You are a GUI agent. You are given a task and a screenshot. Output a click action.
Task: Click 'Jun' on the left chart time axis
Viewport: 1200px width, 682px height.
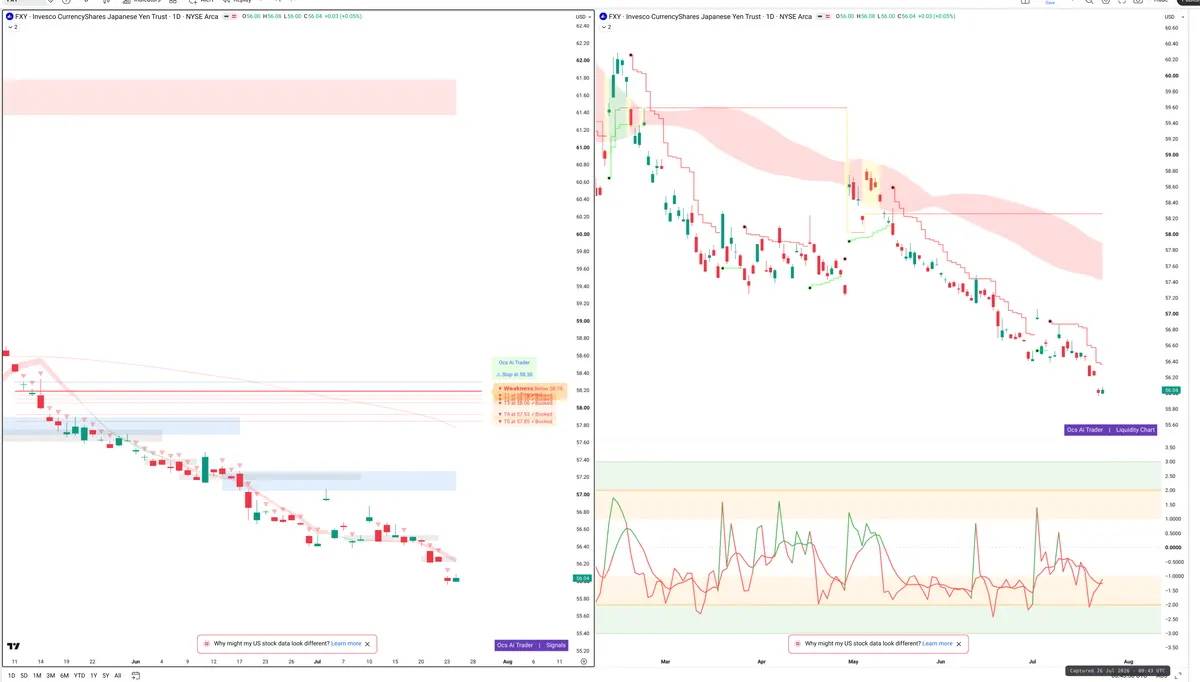pos(135,662)
